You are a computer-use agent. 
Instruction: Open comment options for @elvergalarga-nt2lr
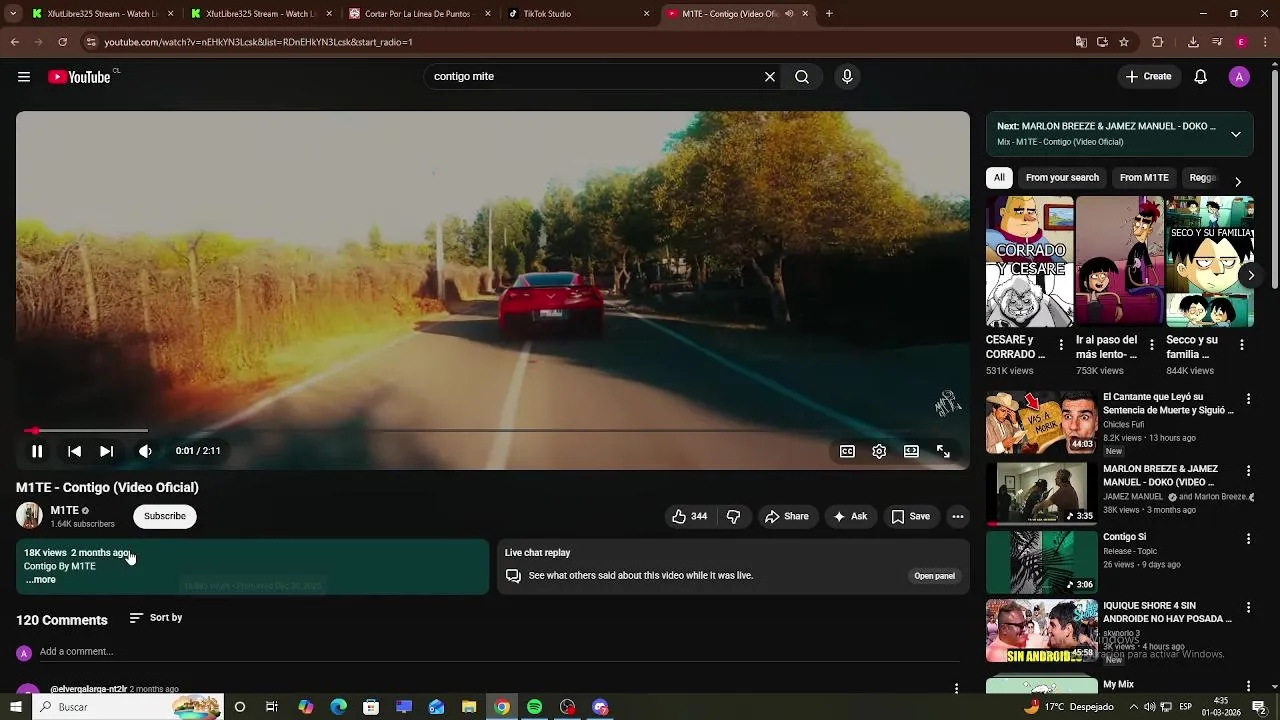pos(956,689)
